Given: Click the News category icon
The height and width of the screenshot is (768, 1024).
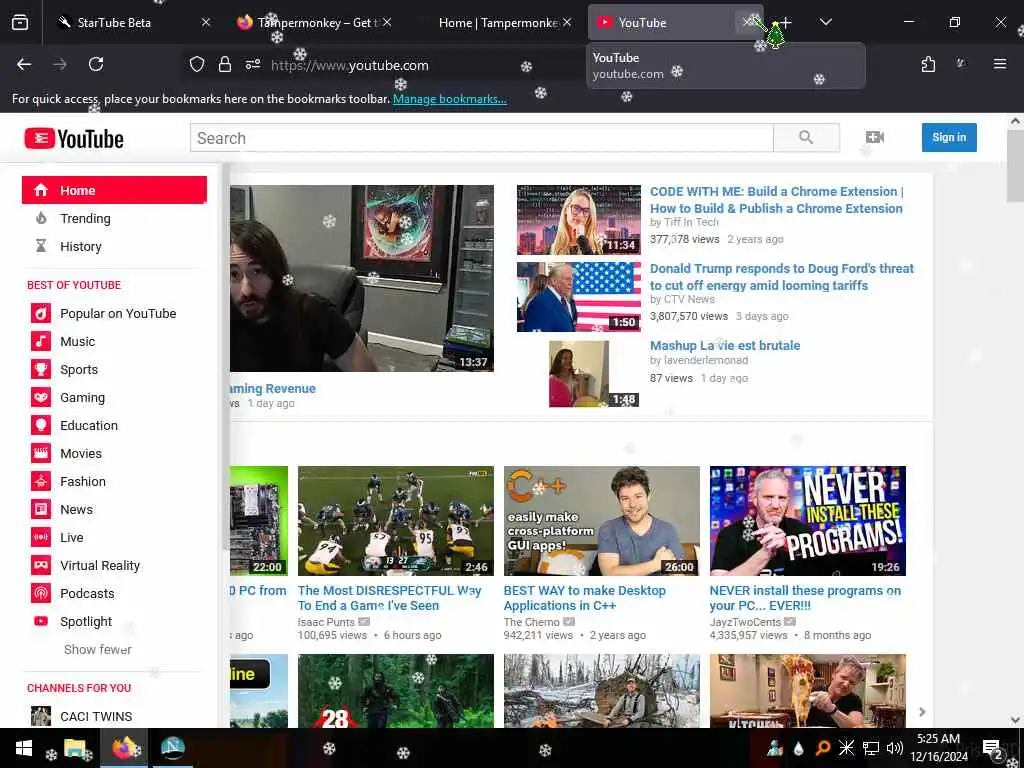Looking at the screenshot, I should click(x=40, y=509).
